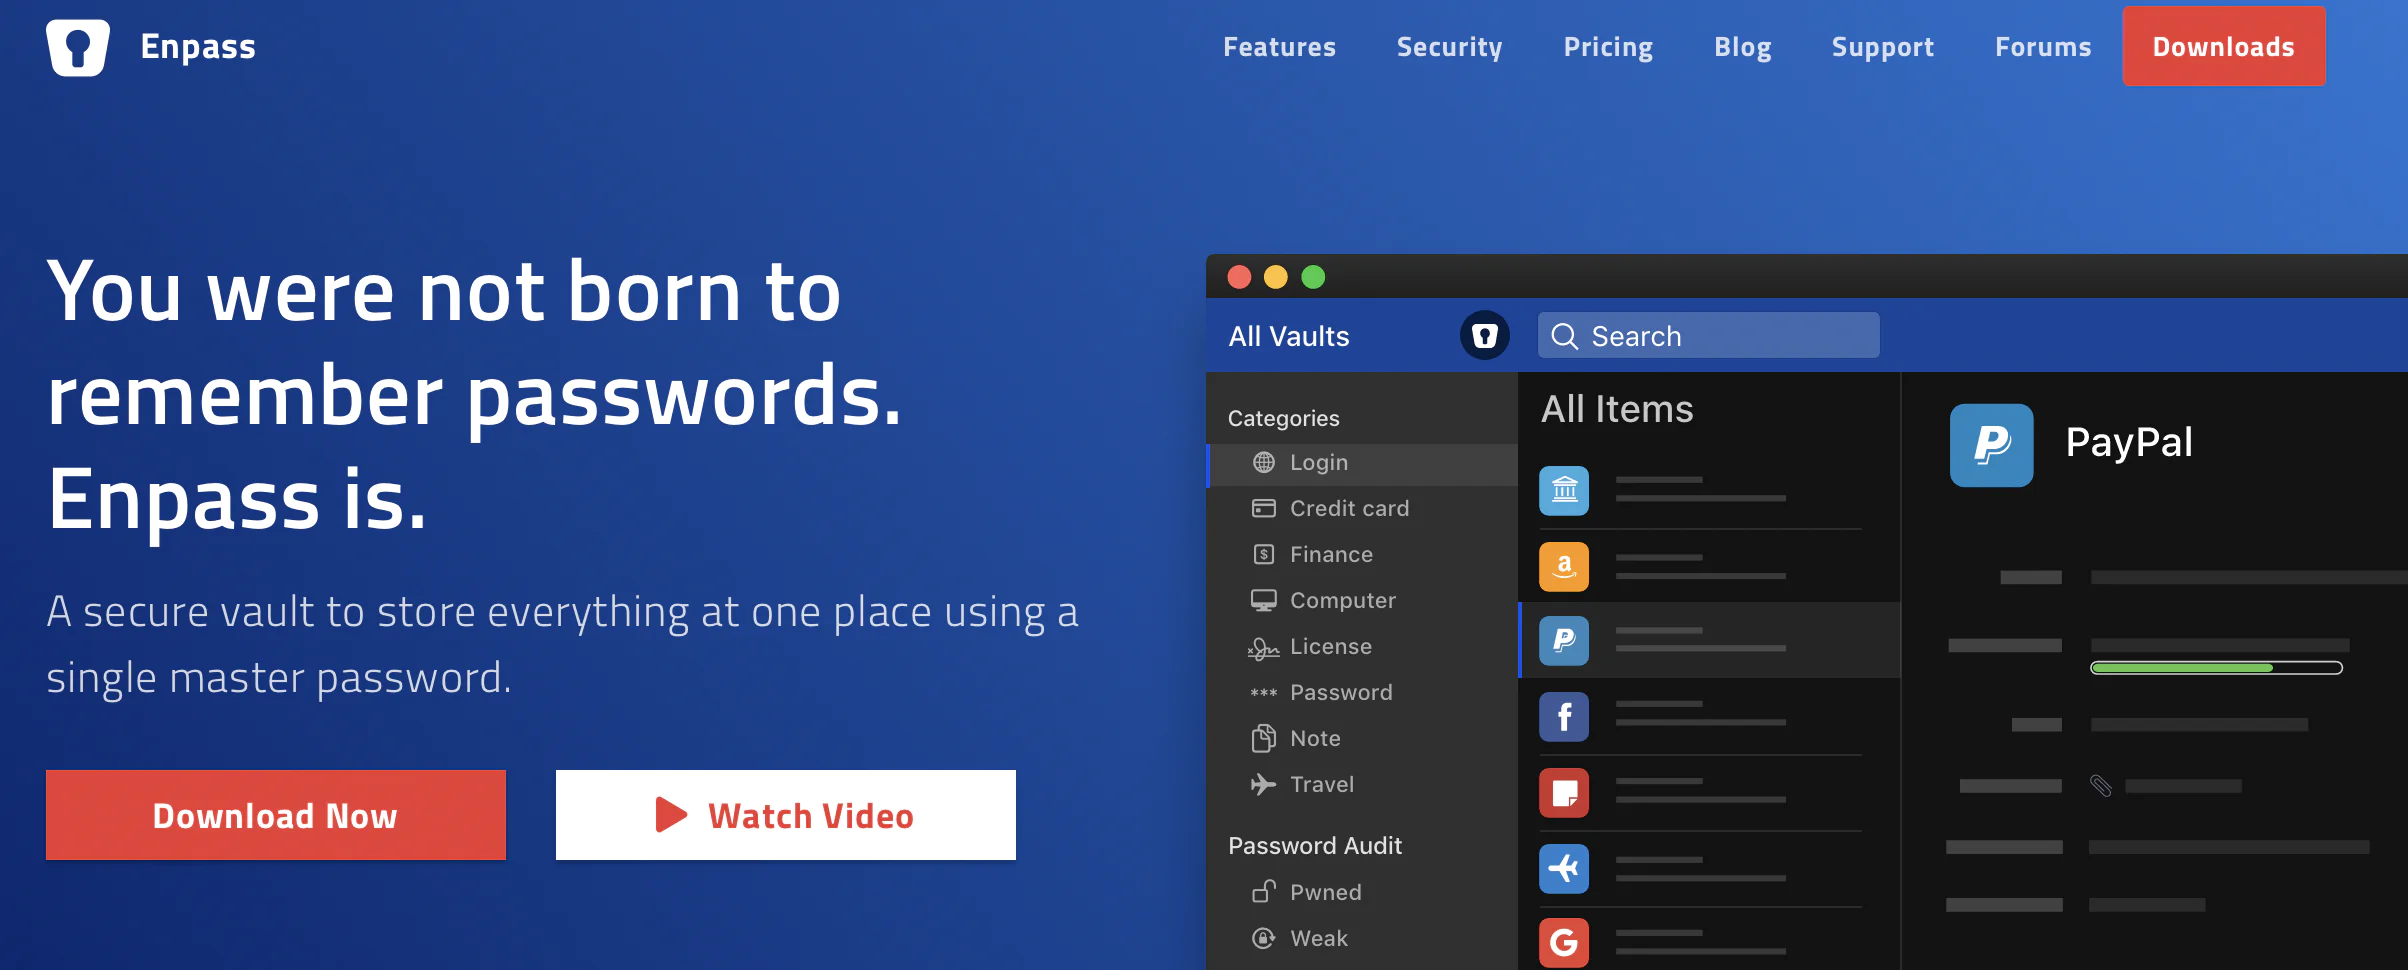Screen dimensions: 2408x970
Task: Open the Features nav link
Action: click(1279, 47)
